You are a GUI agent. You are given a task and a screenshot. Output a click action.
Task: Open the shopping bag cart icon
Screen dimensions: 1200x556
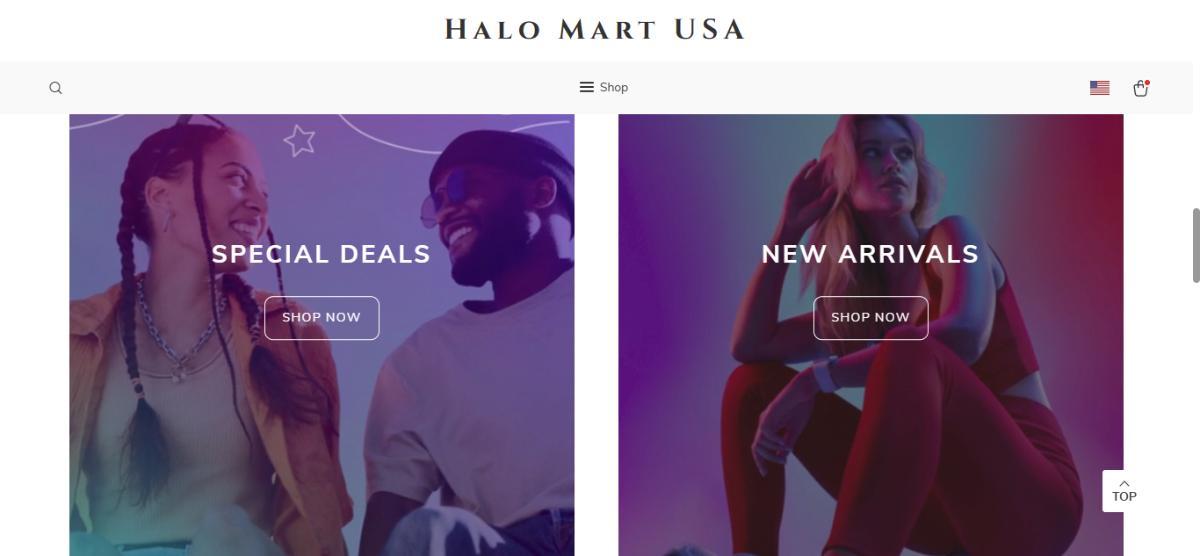click(x=1140, y=88)
